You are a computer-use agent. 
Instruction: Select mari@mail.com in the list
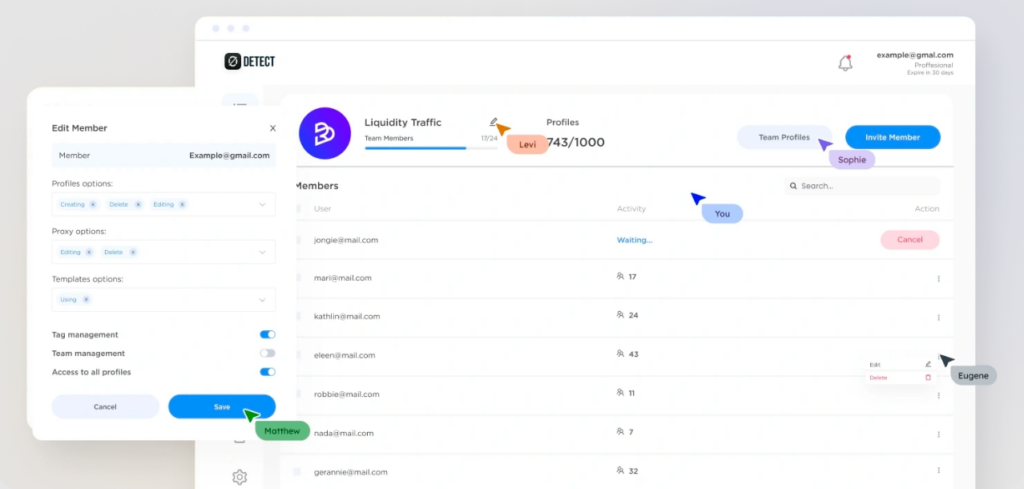click(343, 277)
